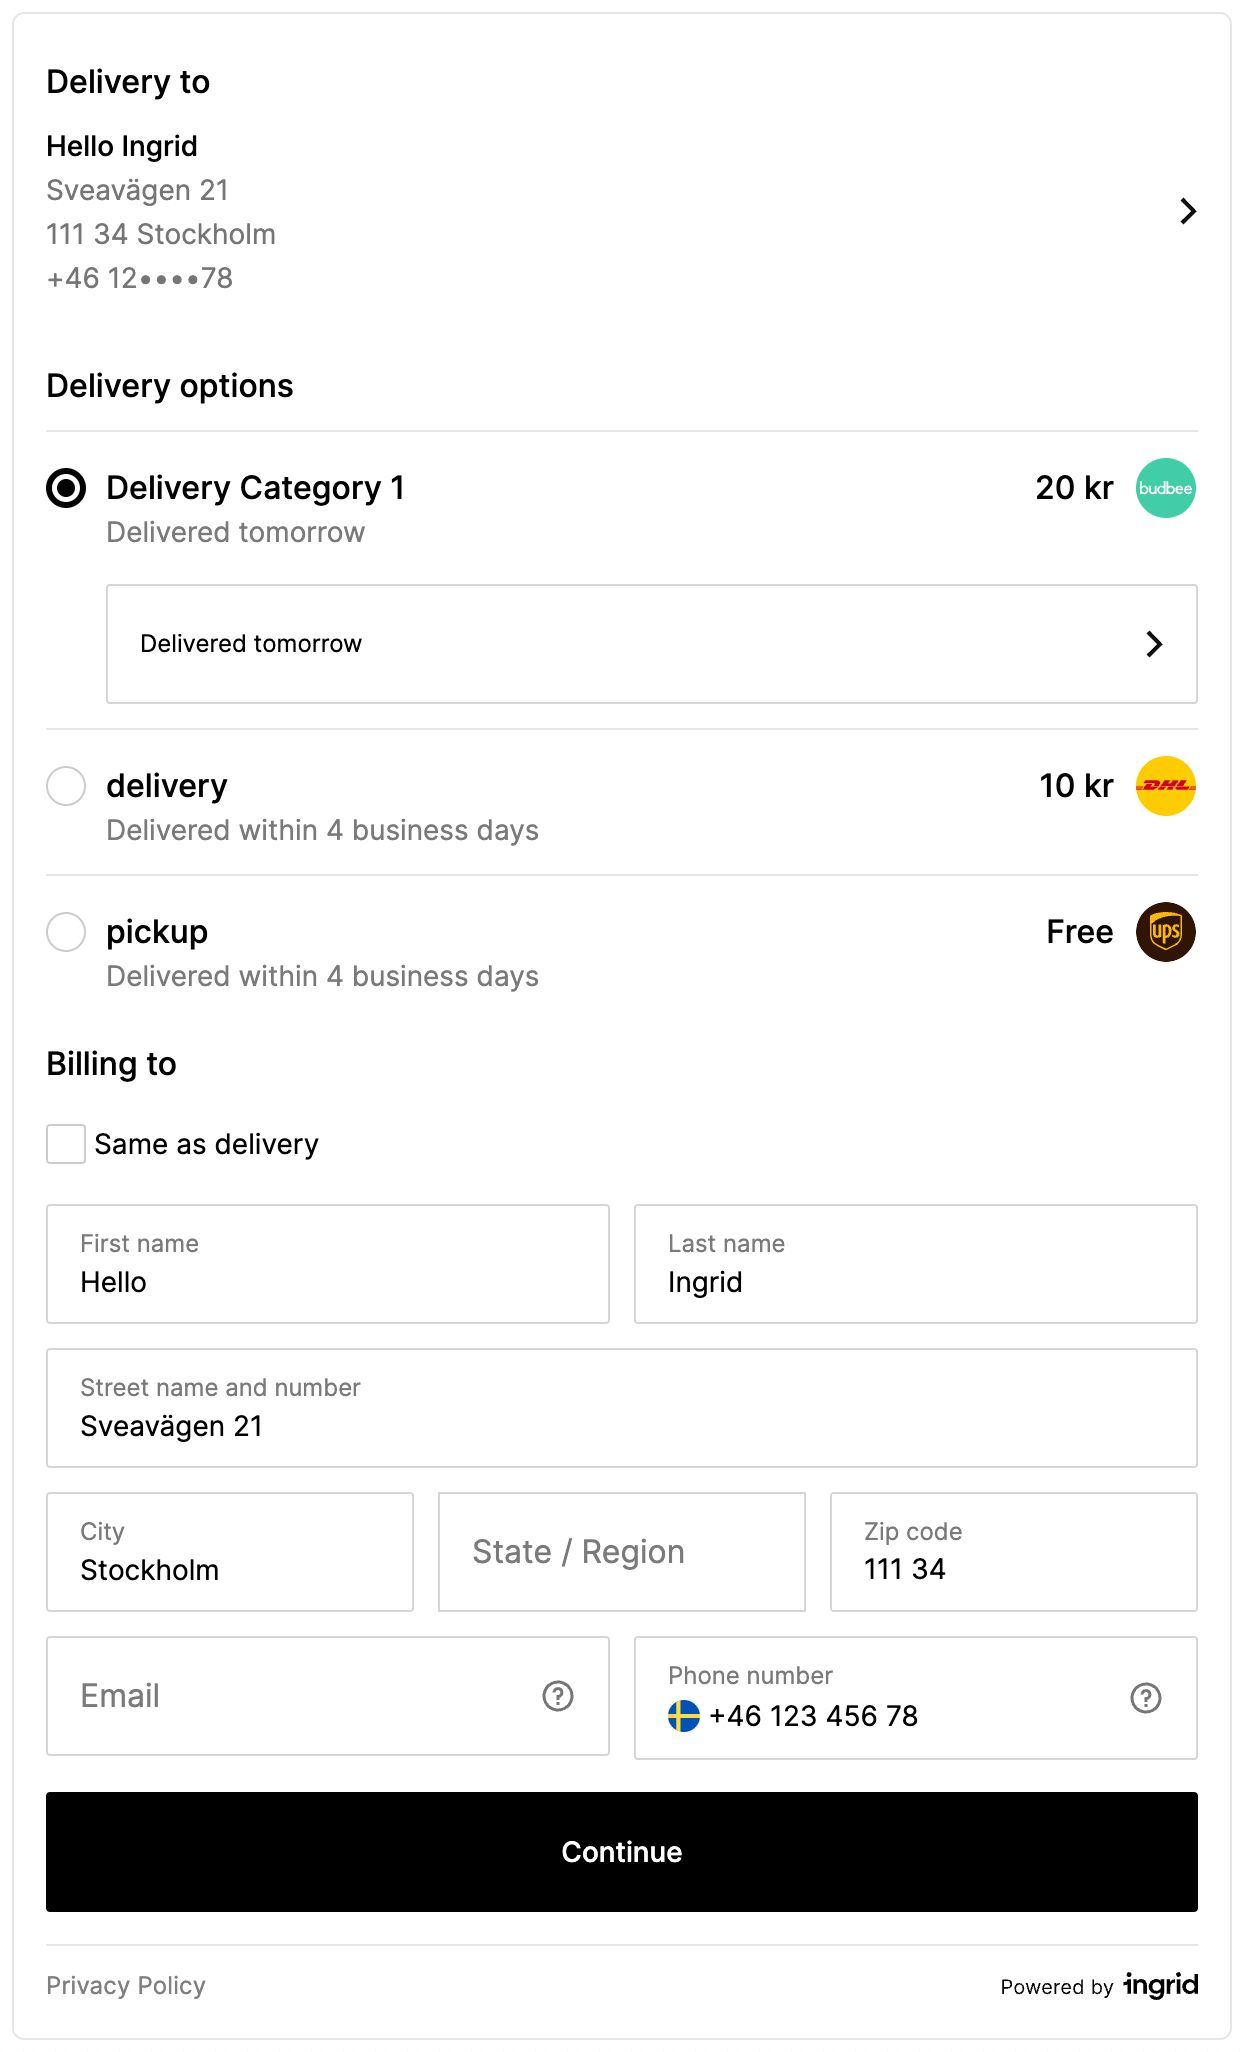The image size is (1246, 2052).
Task: Open the Delivered tomorrow time selector
Action: pyautogui.click(x=651, y=644)
